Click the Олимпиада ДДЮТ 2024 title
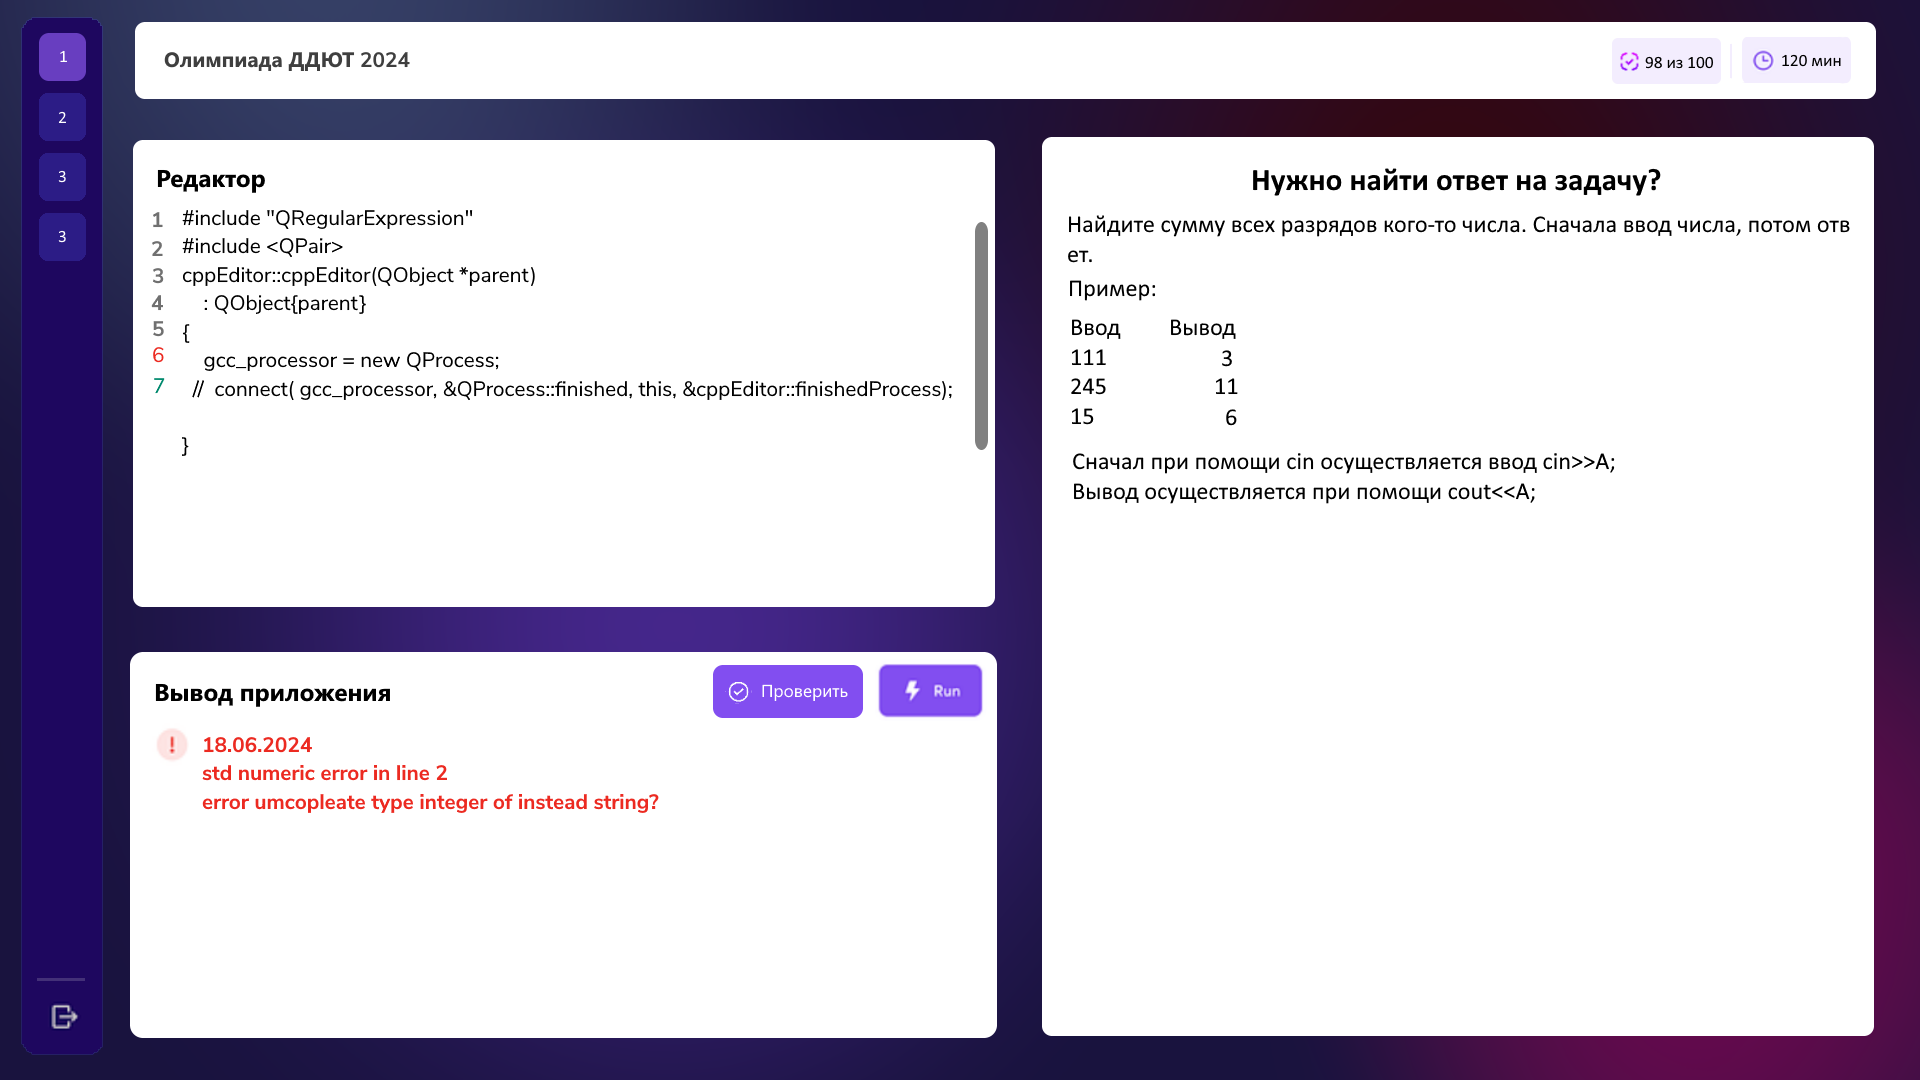1920x1080 pixels. coord(287,60)
